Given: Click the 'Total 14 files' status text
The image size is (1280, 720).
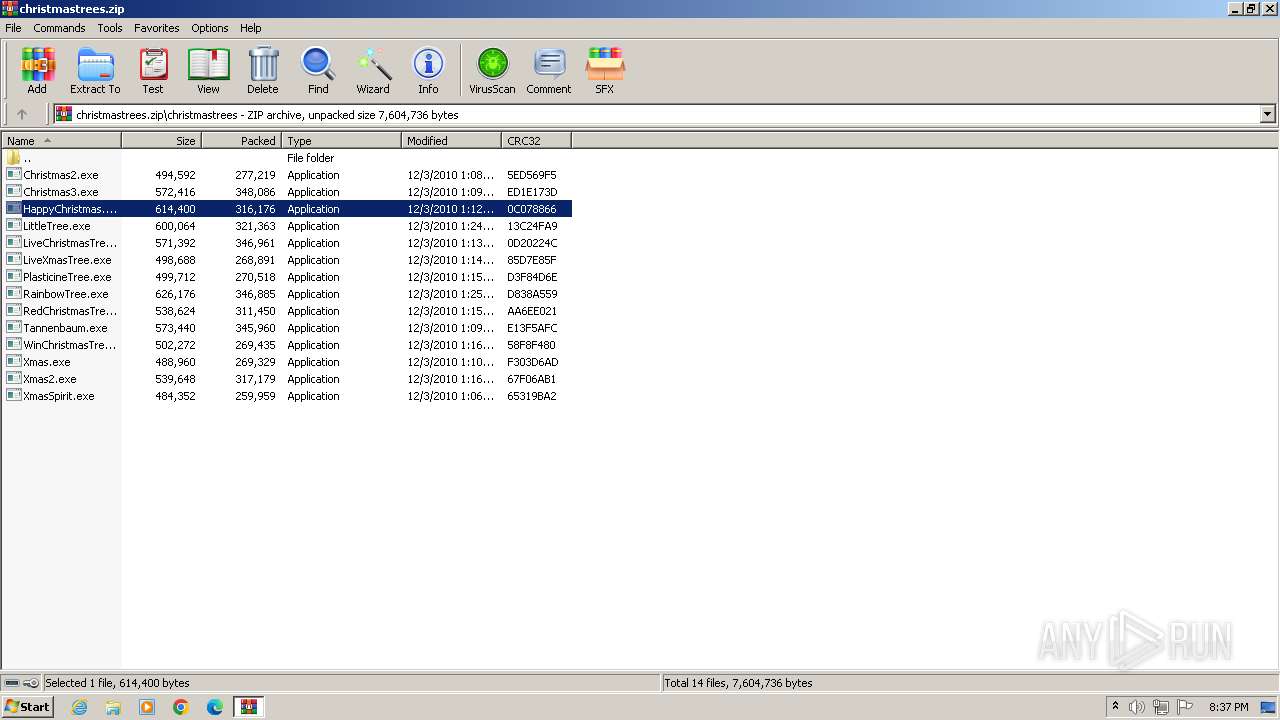Looking at the screenshot, I should pos(738,683).
